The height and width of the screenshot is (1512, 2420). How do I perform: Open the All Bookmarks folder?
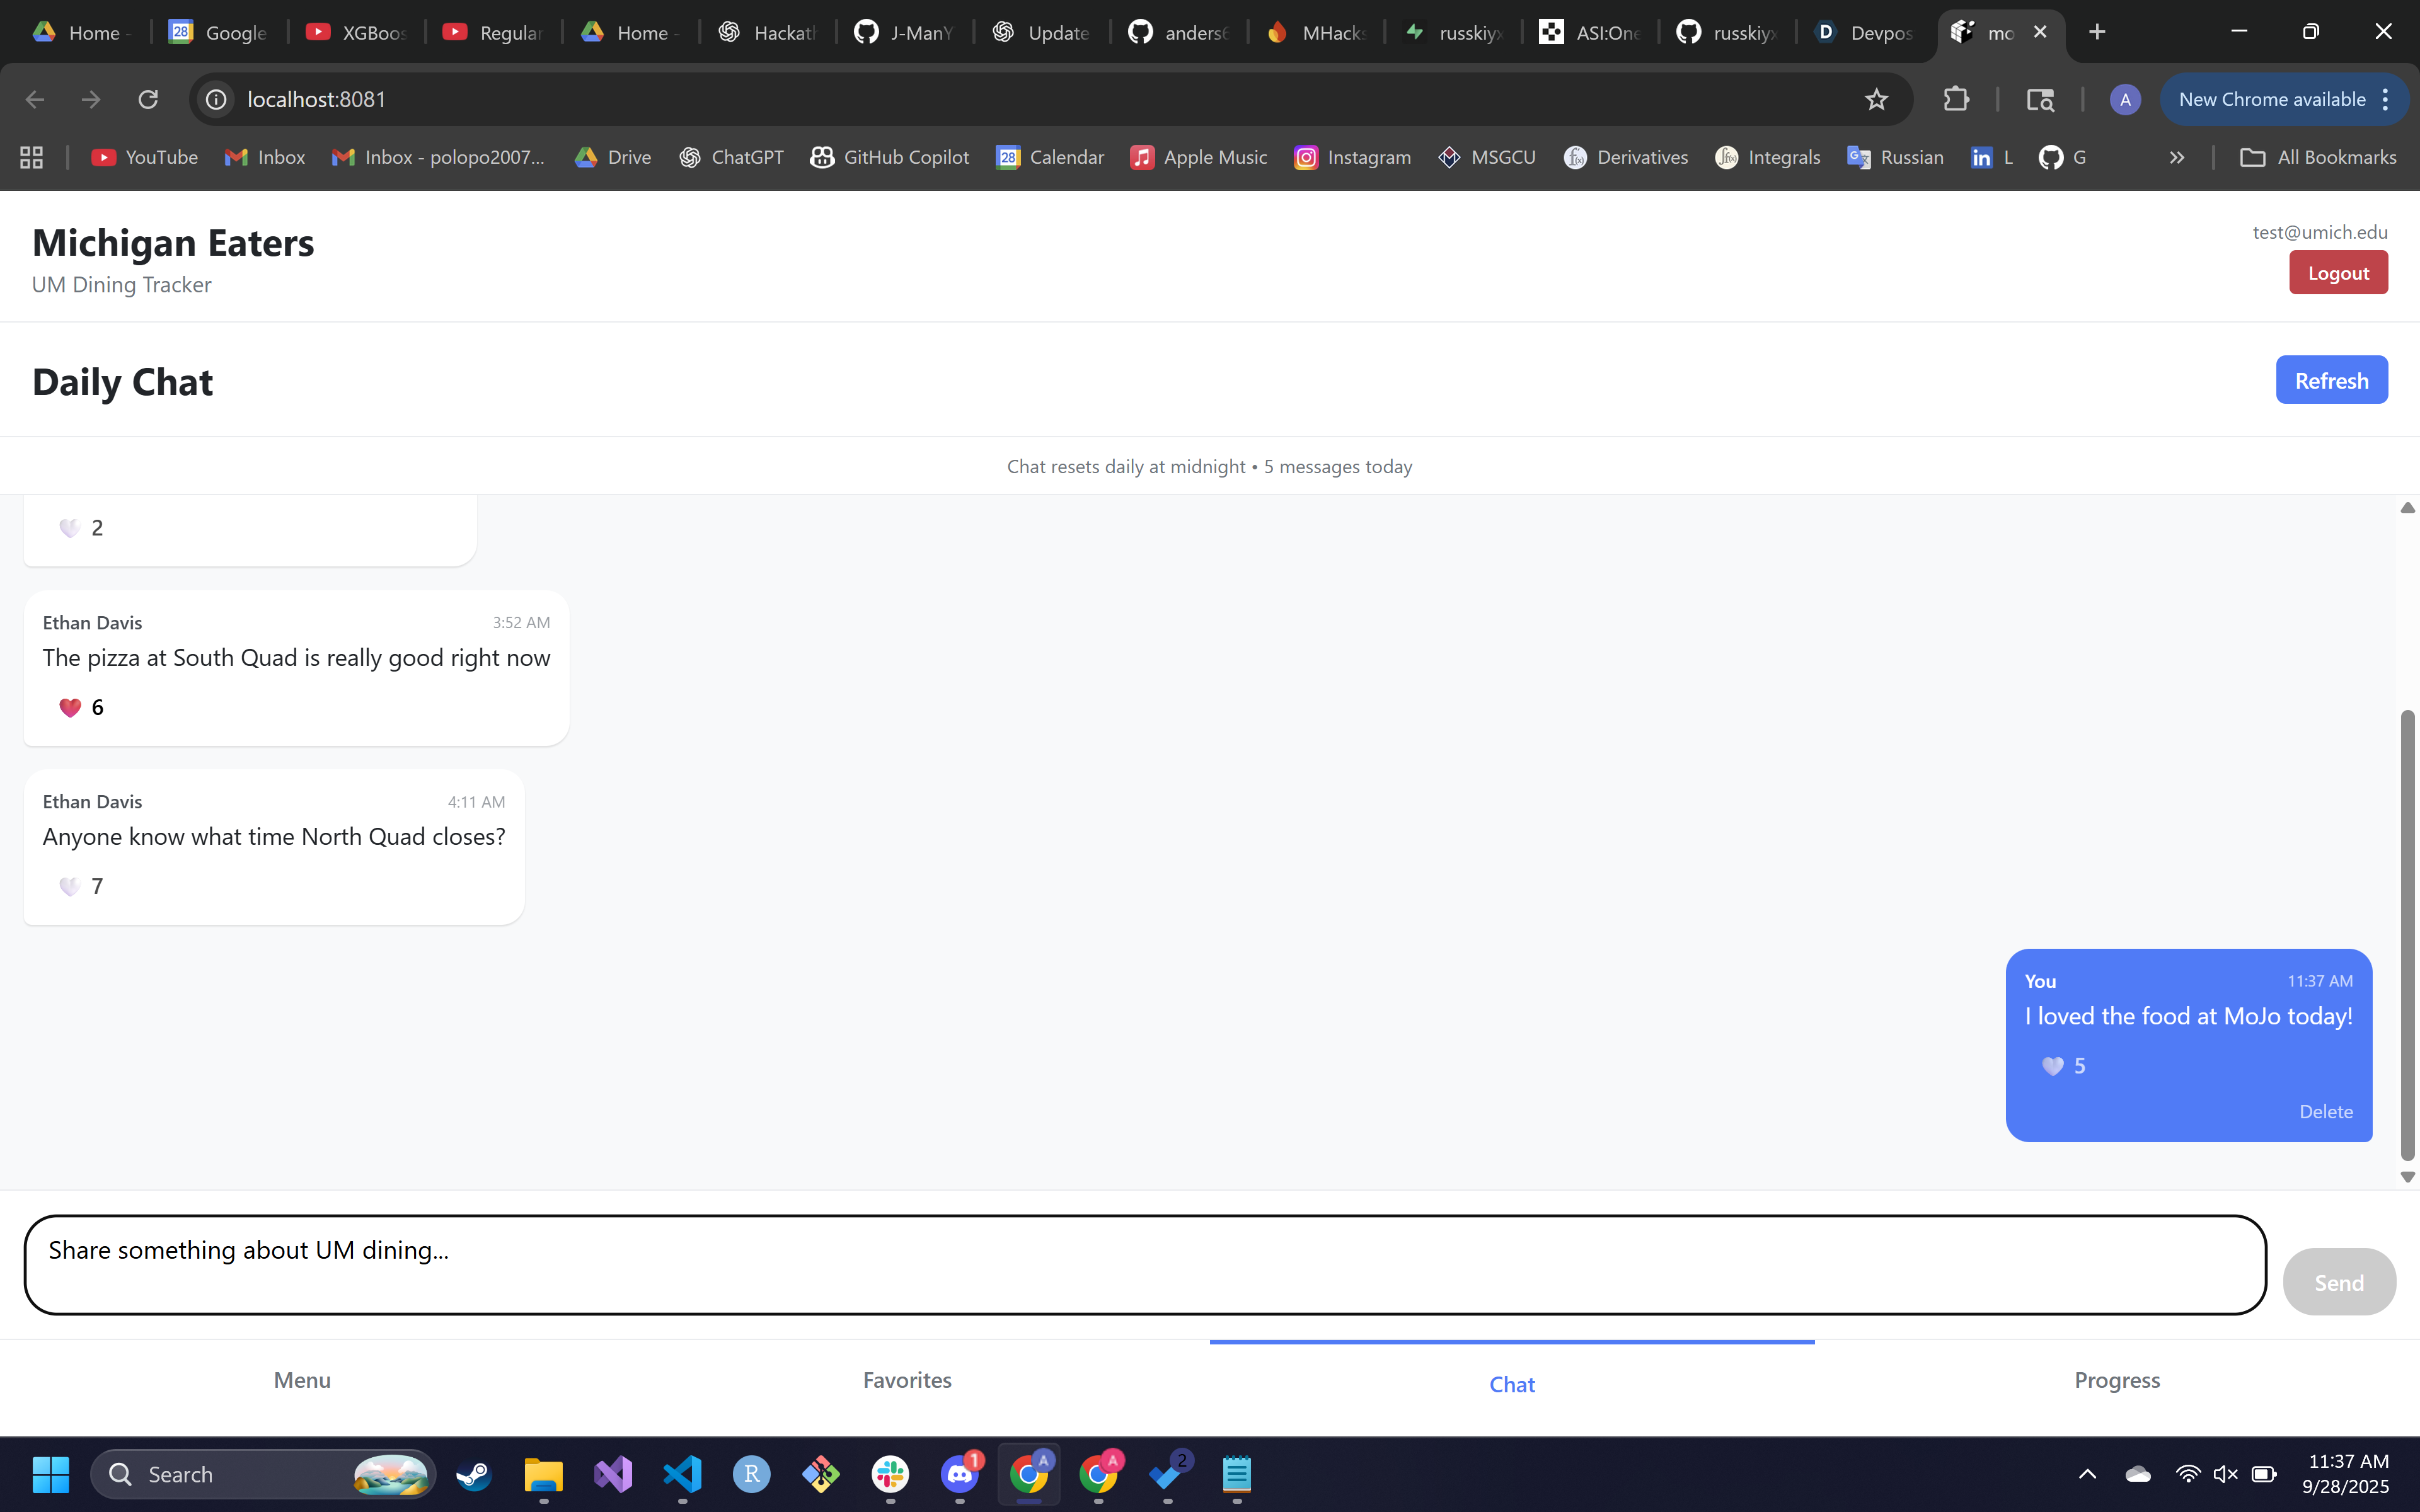pos(2318,157)
